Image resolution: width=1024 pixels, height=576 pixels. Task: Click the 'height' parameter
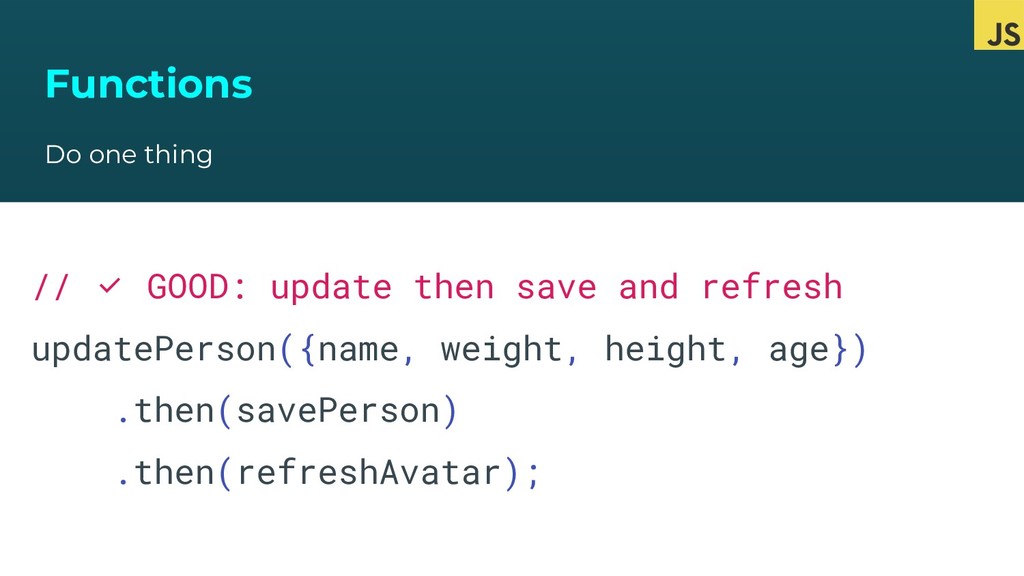665,350
